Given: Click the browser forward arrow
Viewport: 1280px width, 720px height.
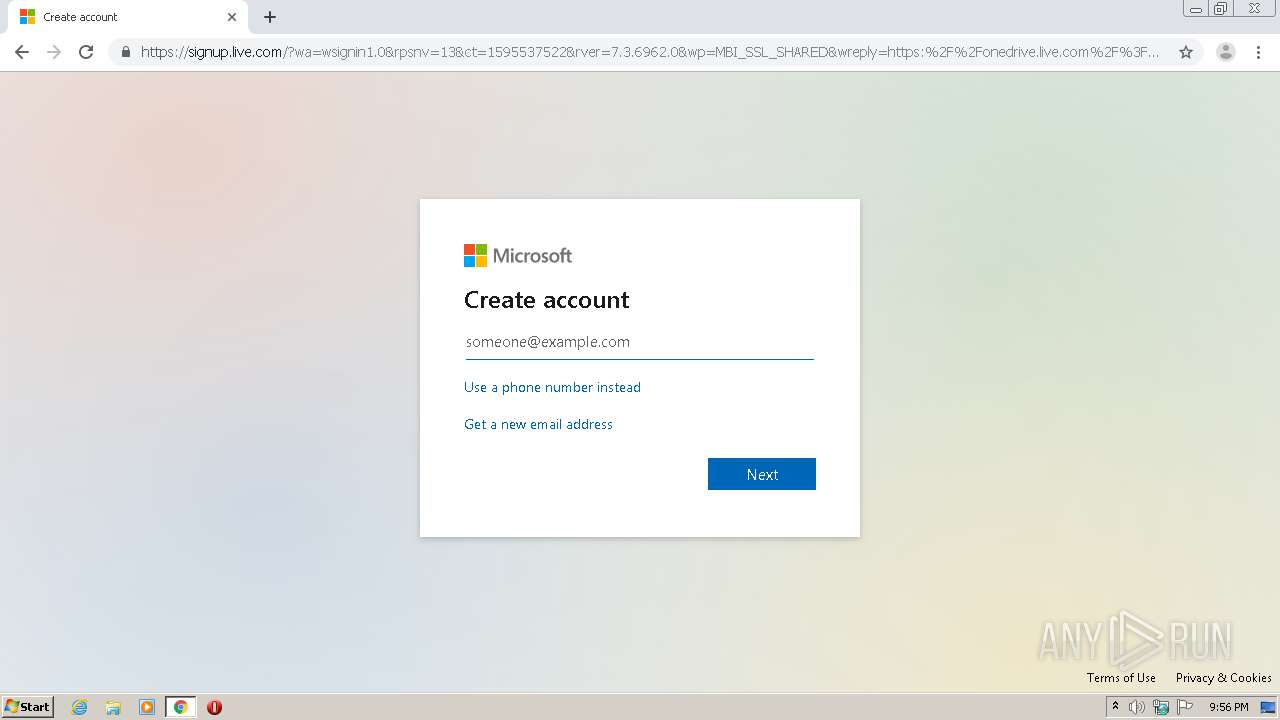Looking at the screenshot, I should [54, 52].
